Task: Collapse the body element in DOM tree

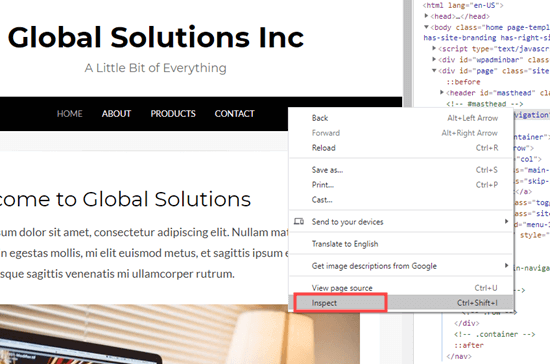Action: (426, 27)
